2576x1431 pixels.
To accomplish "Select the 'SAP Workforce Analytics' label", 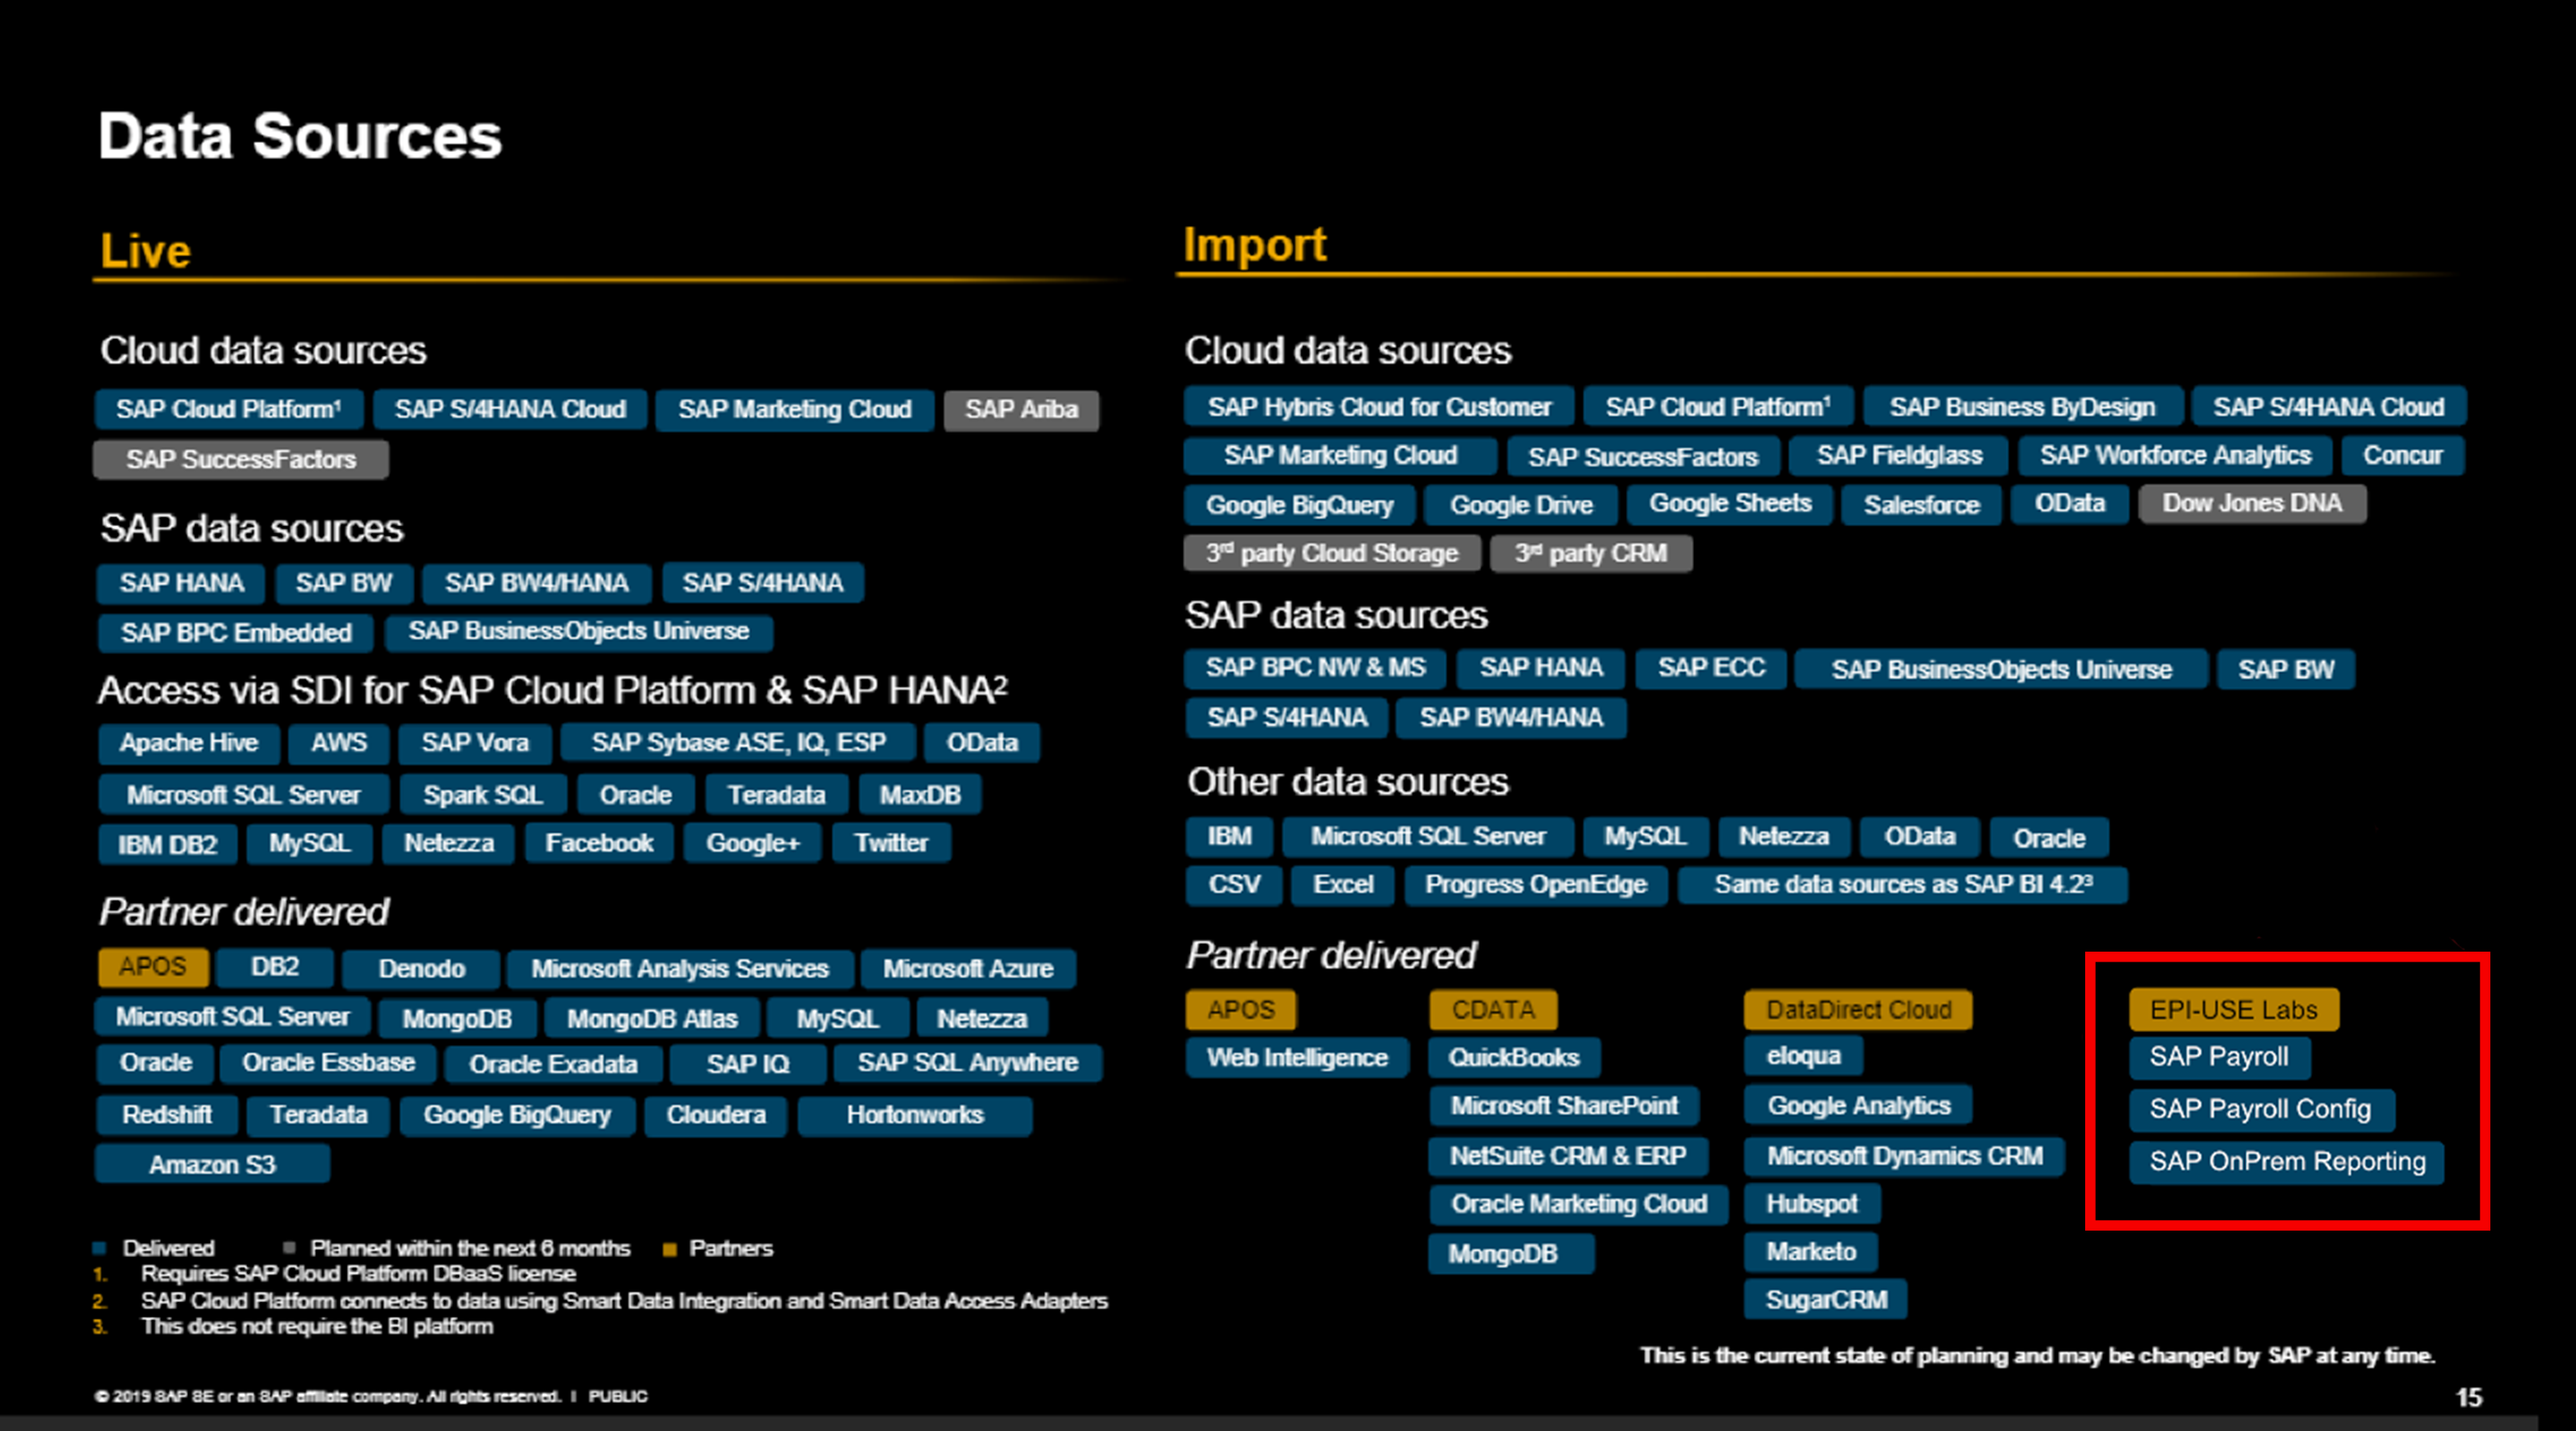I will (2175, 456).
